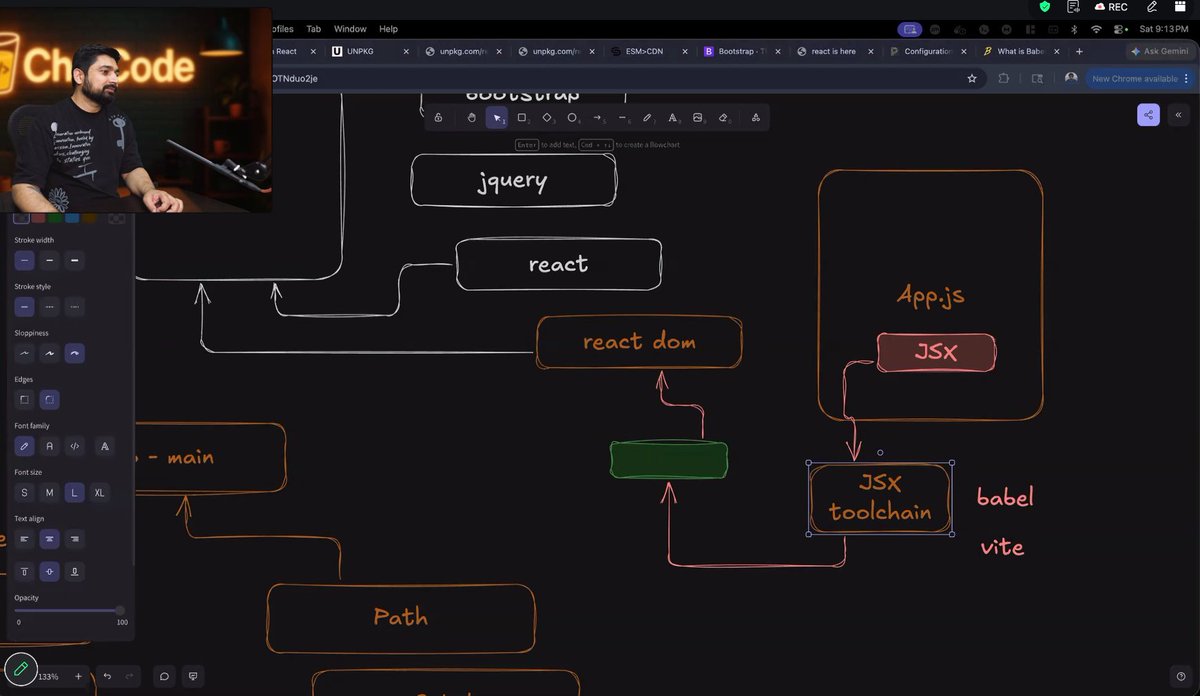Viewport: 1200px width, 696px height.
Task: Click the Ask Gemini button
Action: click(1161, 51)
